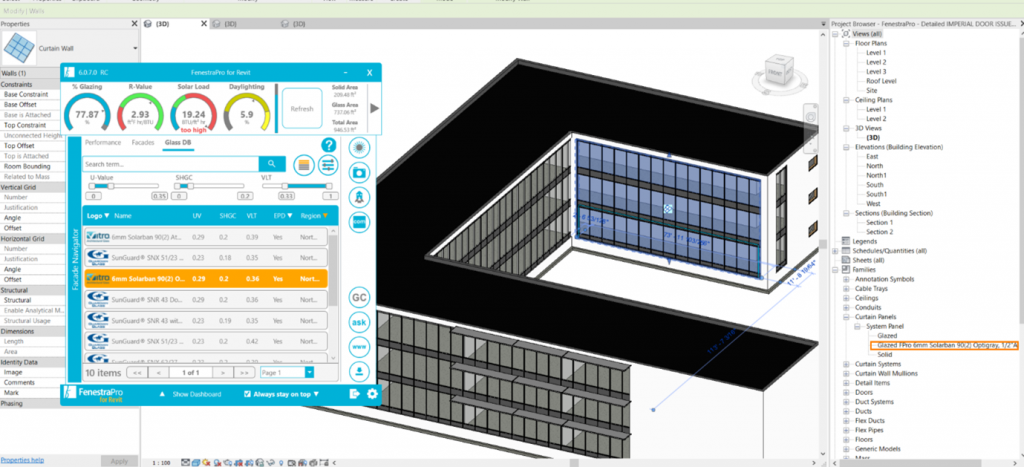
Task: Sort by the Logo column arrow
Action: 106,216
